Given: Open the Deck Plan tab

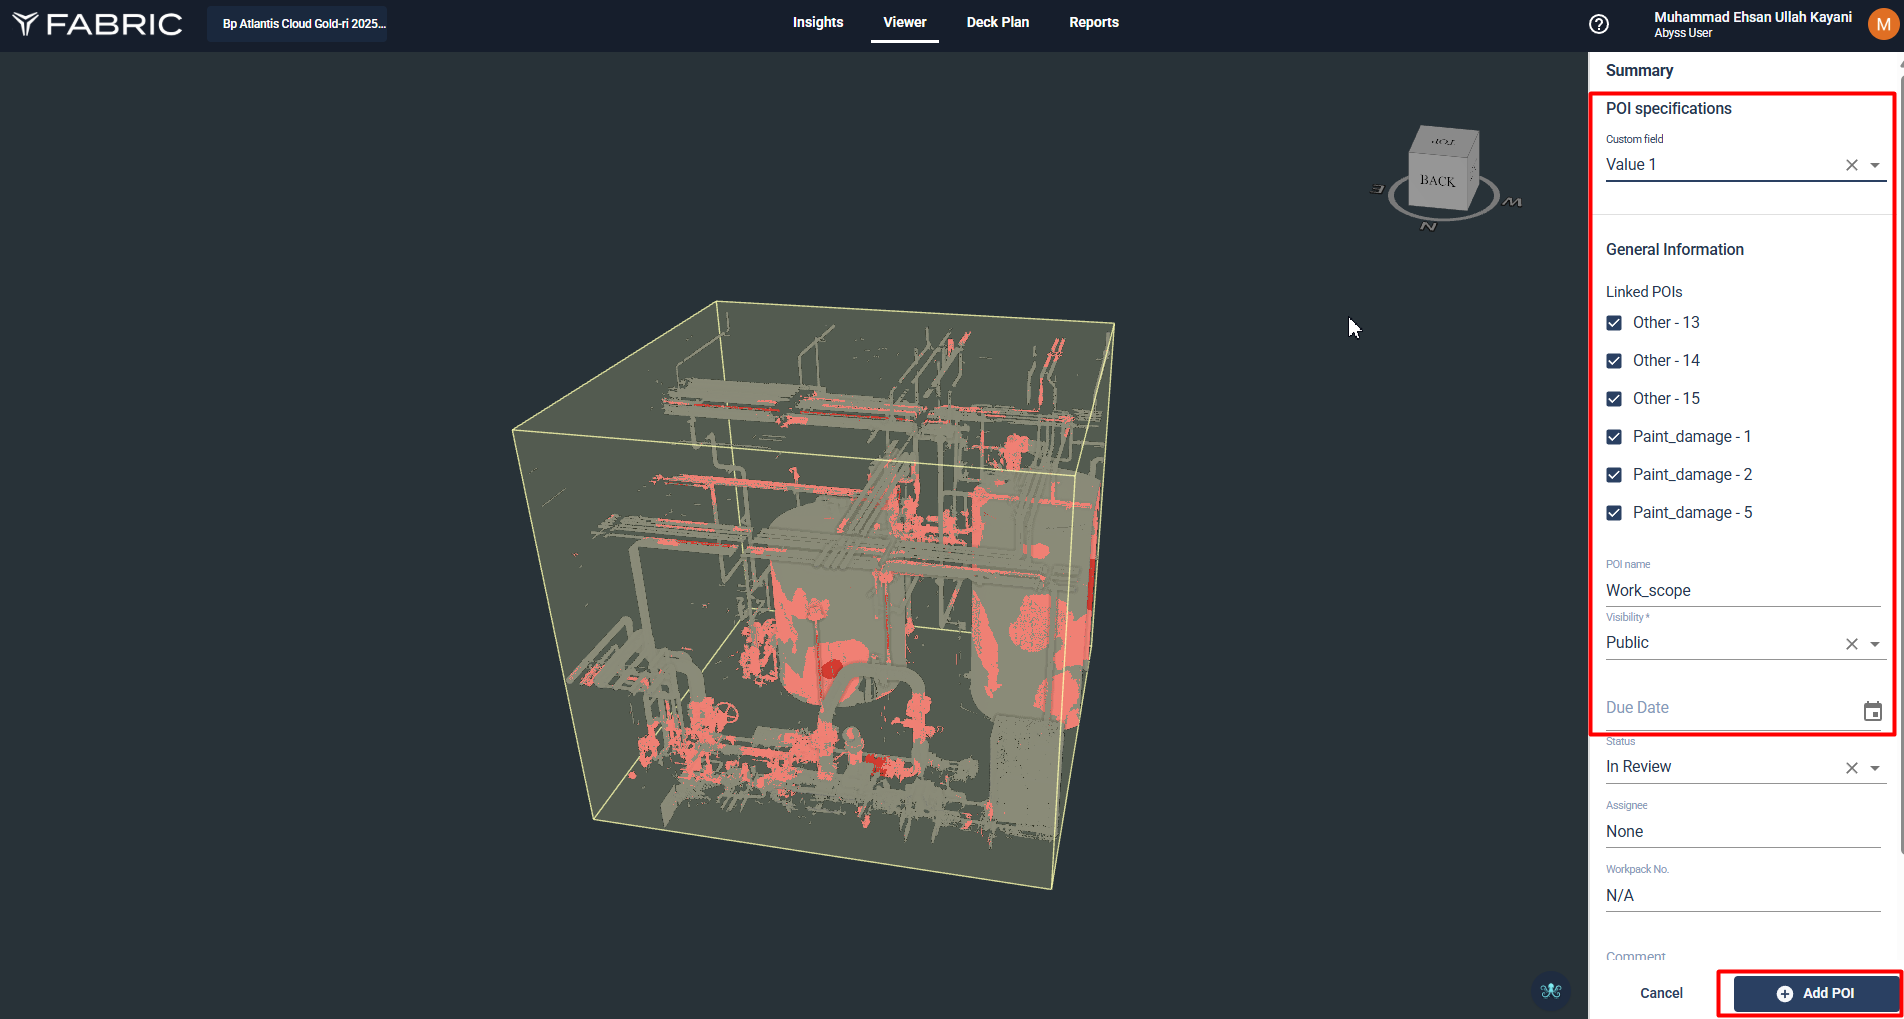Looking at the screenshot, I should point(997,22).
